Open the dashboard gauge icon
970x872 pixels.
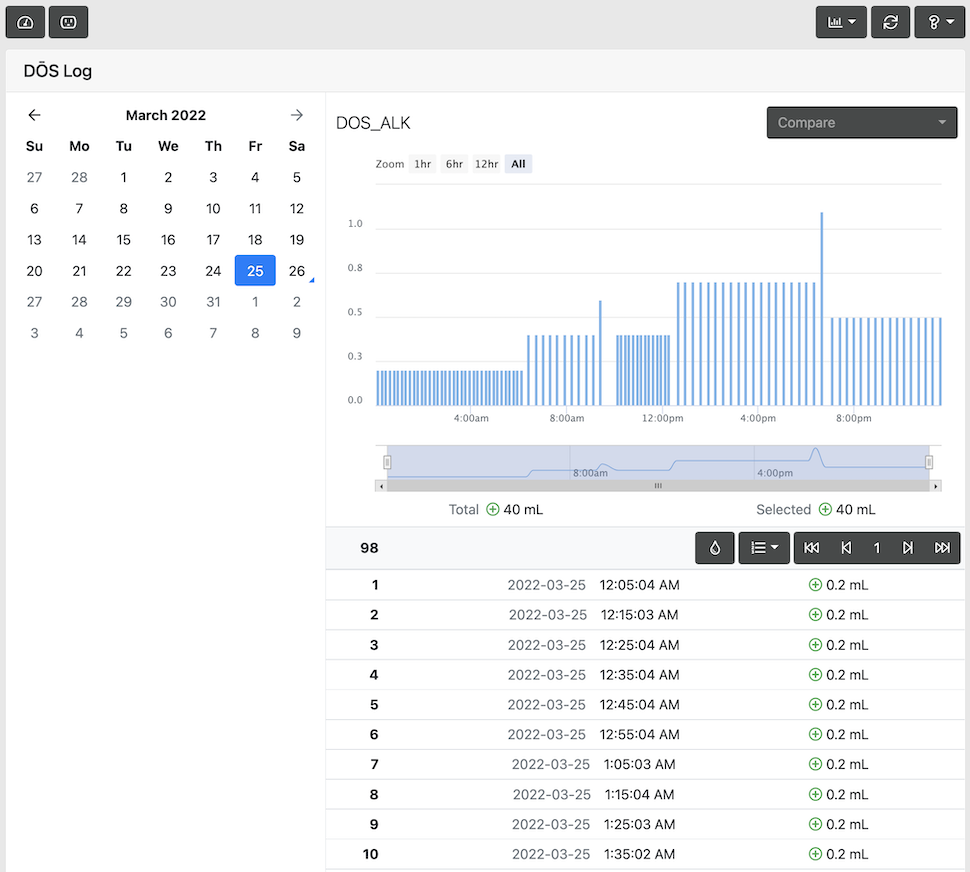(25, 22)
